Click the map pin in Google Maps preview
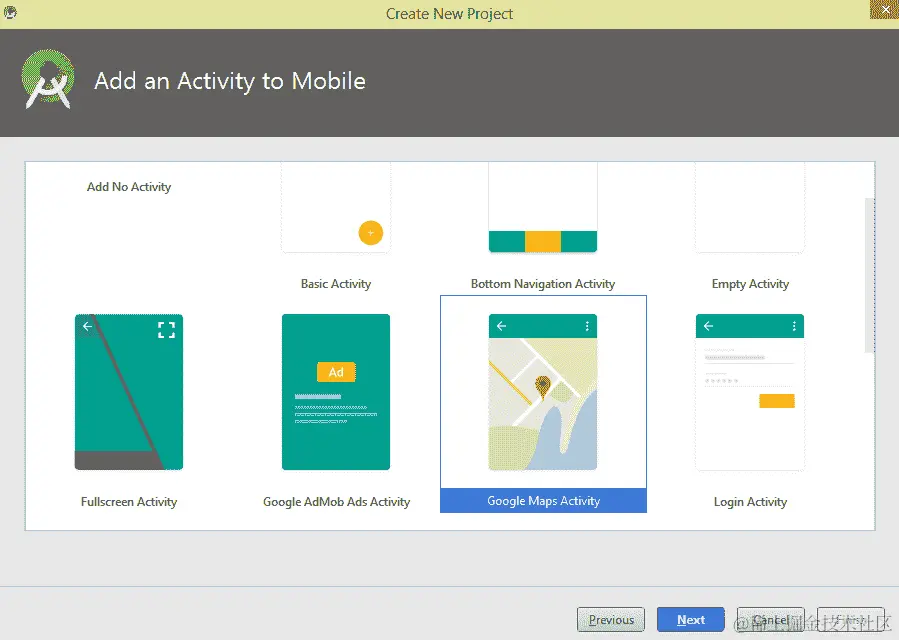This screenshot has width=899, height=640. [x=542, y=387]
